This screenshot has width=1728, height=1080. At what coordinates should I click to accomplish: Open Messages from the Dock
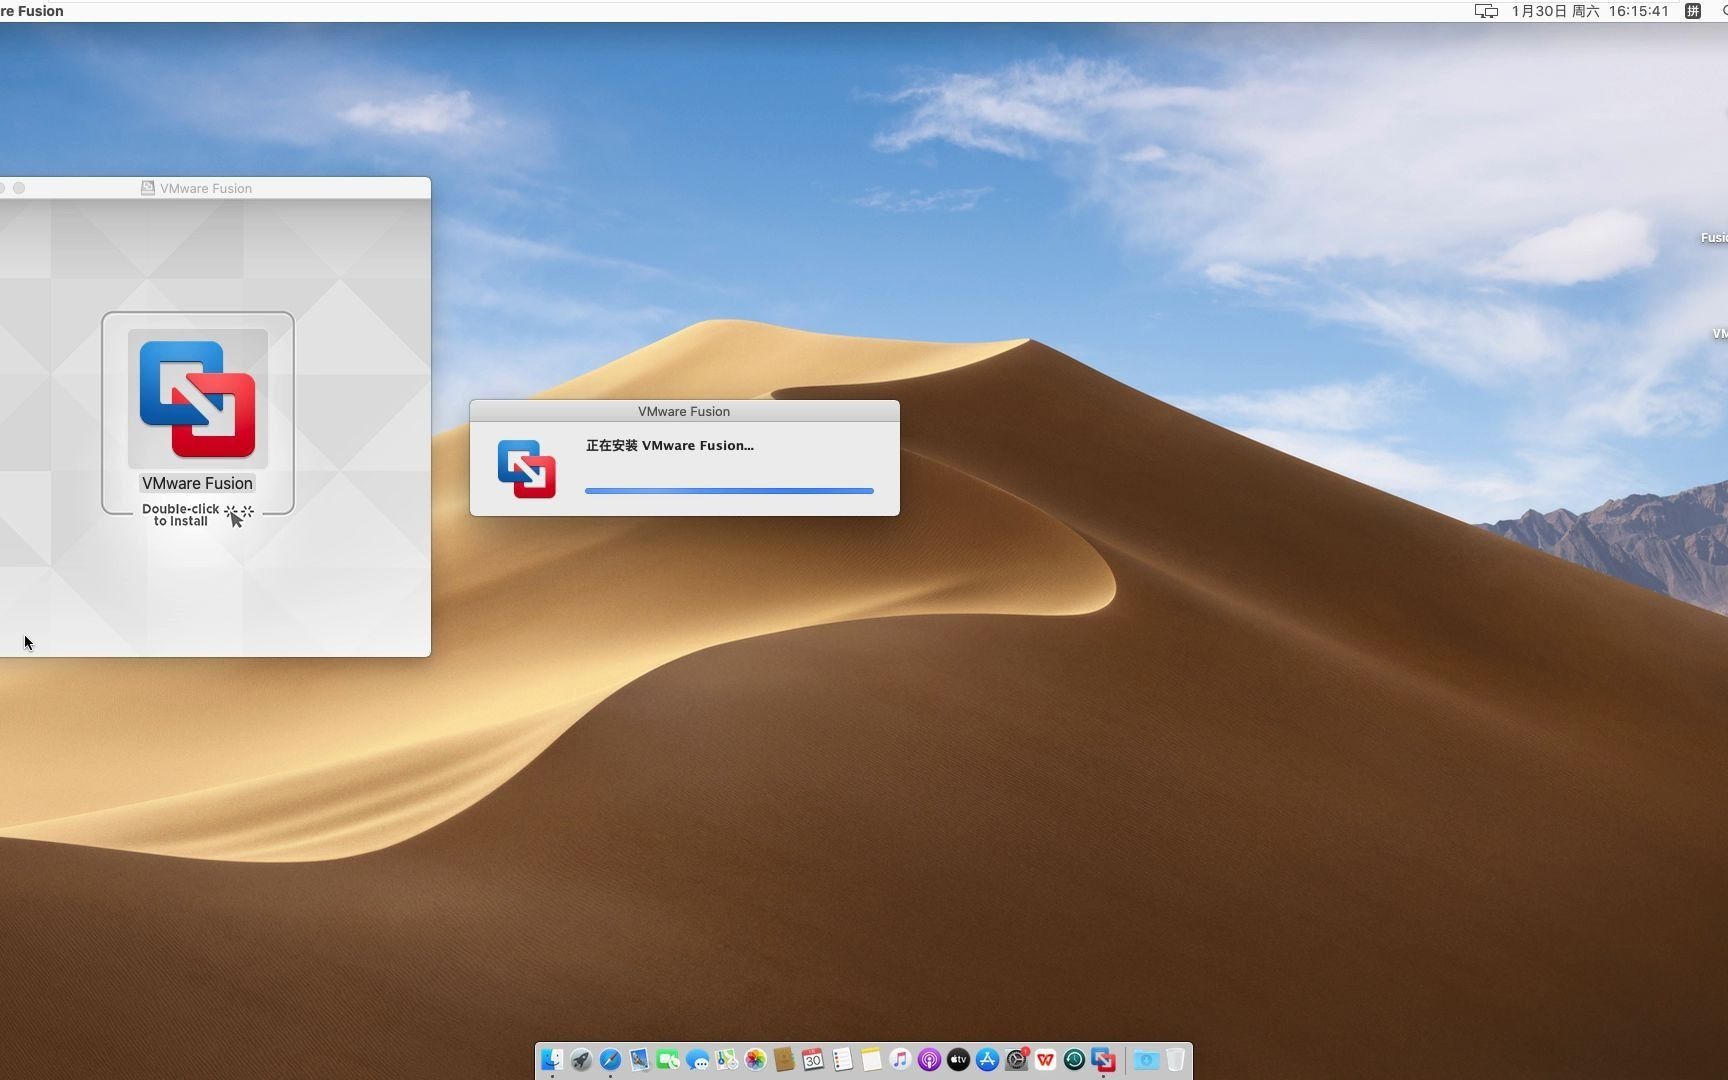tap(697, 1060)
